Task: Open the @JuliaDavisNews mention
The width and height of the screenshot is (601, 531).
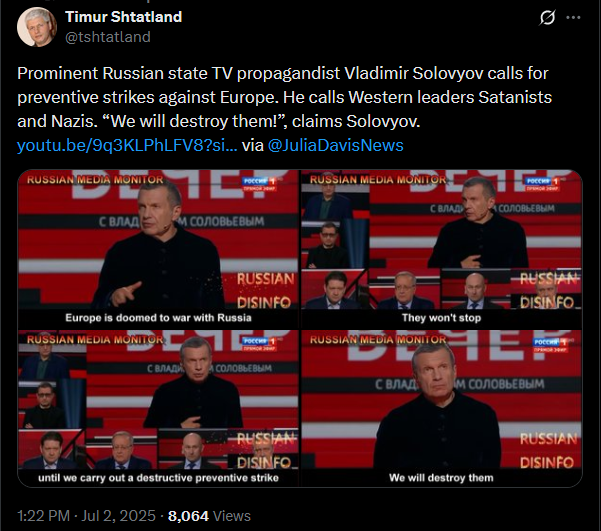Action: 335,146
